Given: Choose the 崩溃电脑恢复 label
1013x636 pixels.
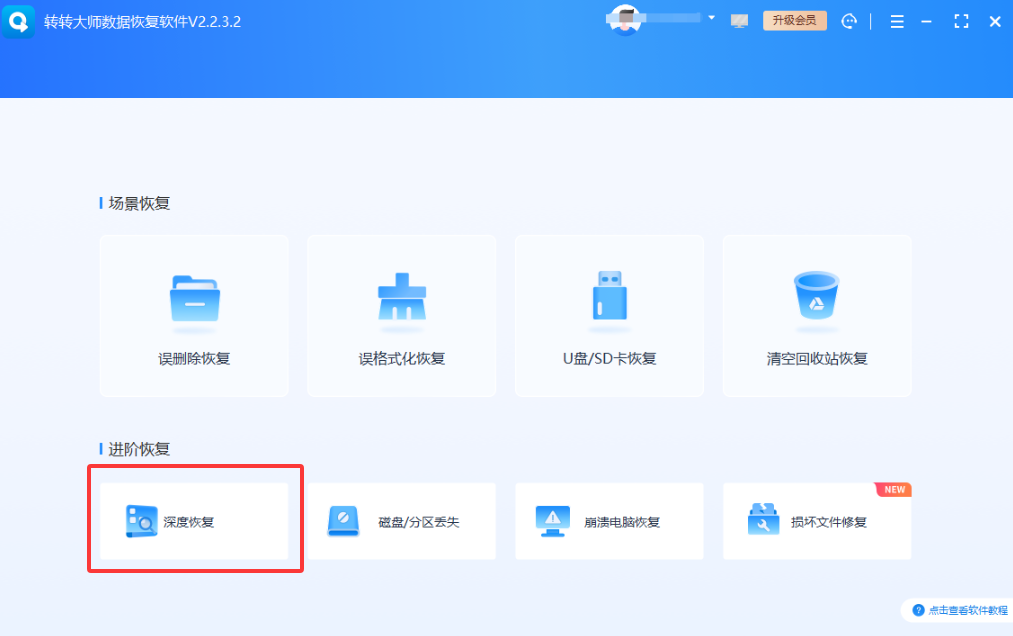Looking at the screenshot, I should [x=622, y=522].
